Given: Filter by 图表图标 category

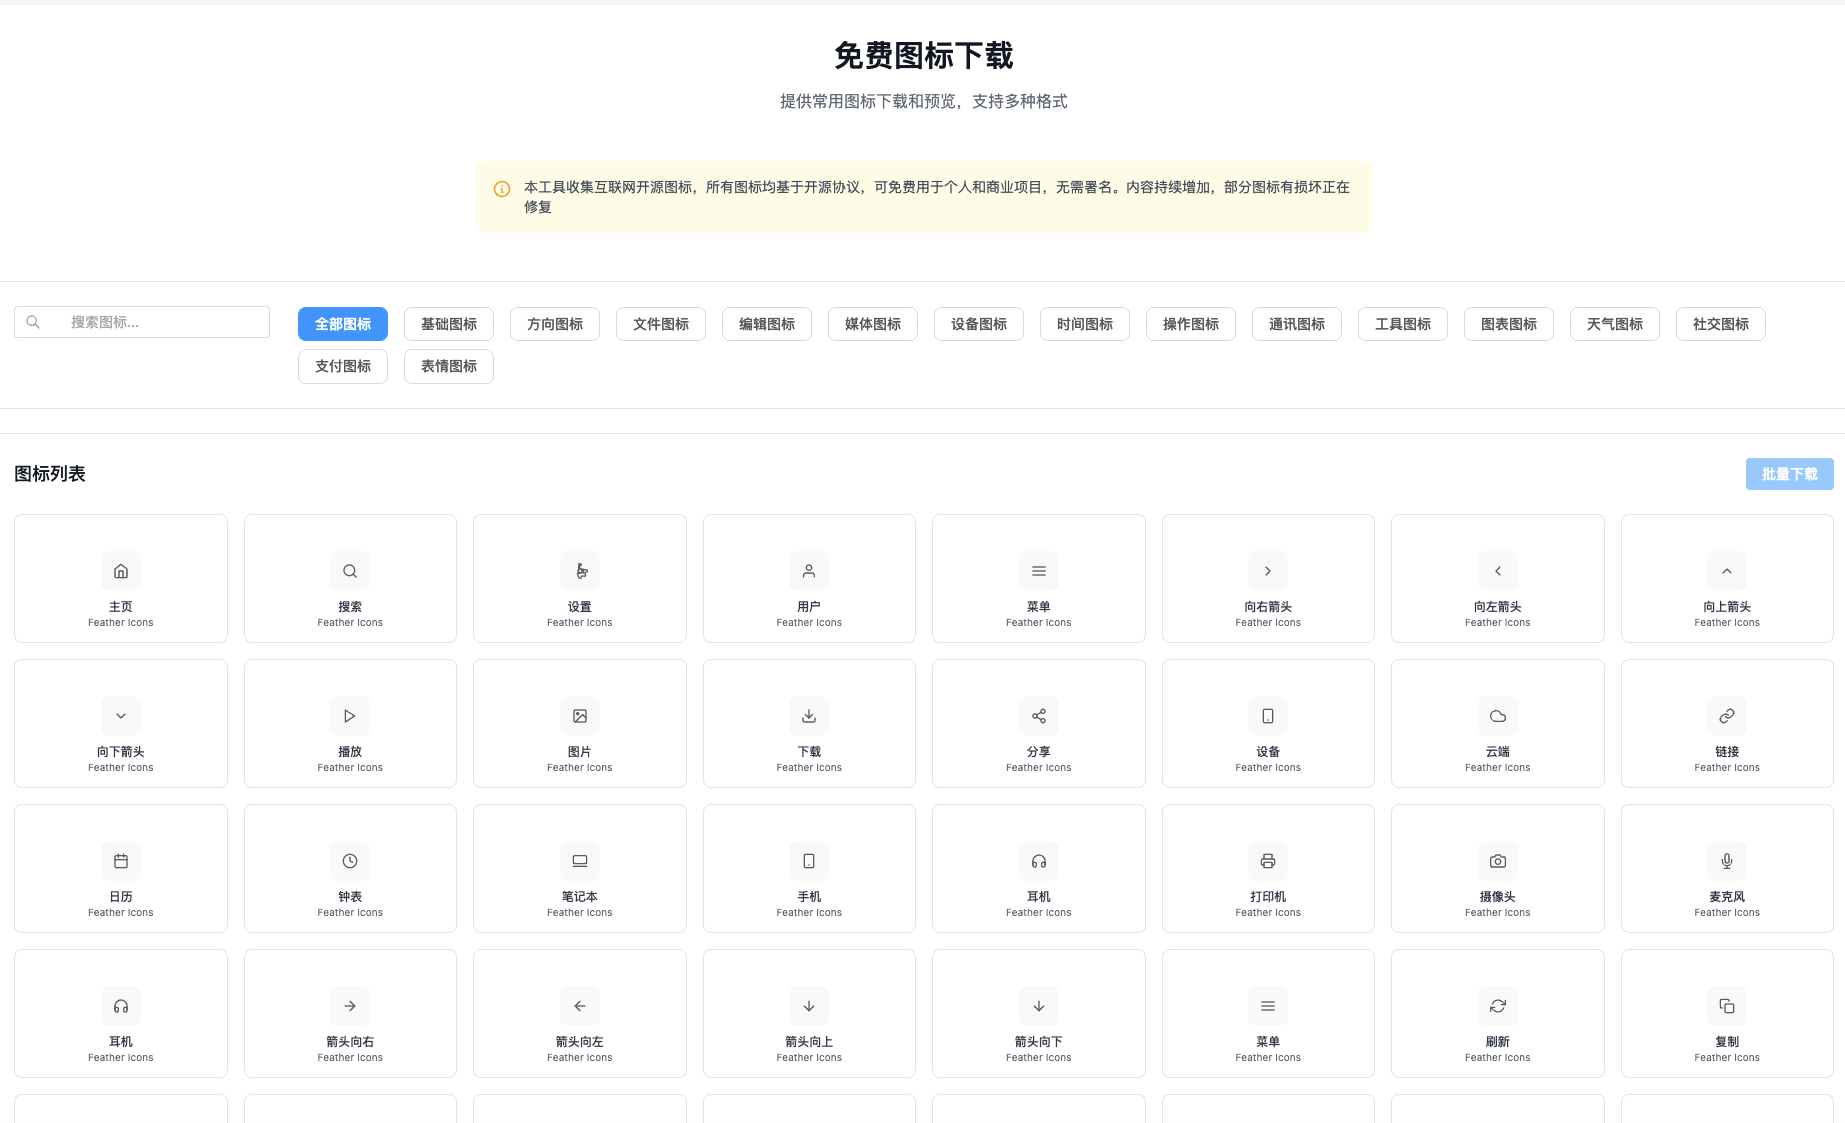Looking at the screenshot, I should pyautogui.click(x=1509, y=324).
